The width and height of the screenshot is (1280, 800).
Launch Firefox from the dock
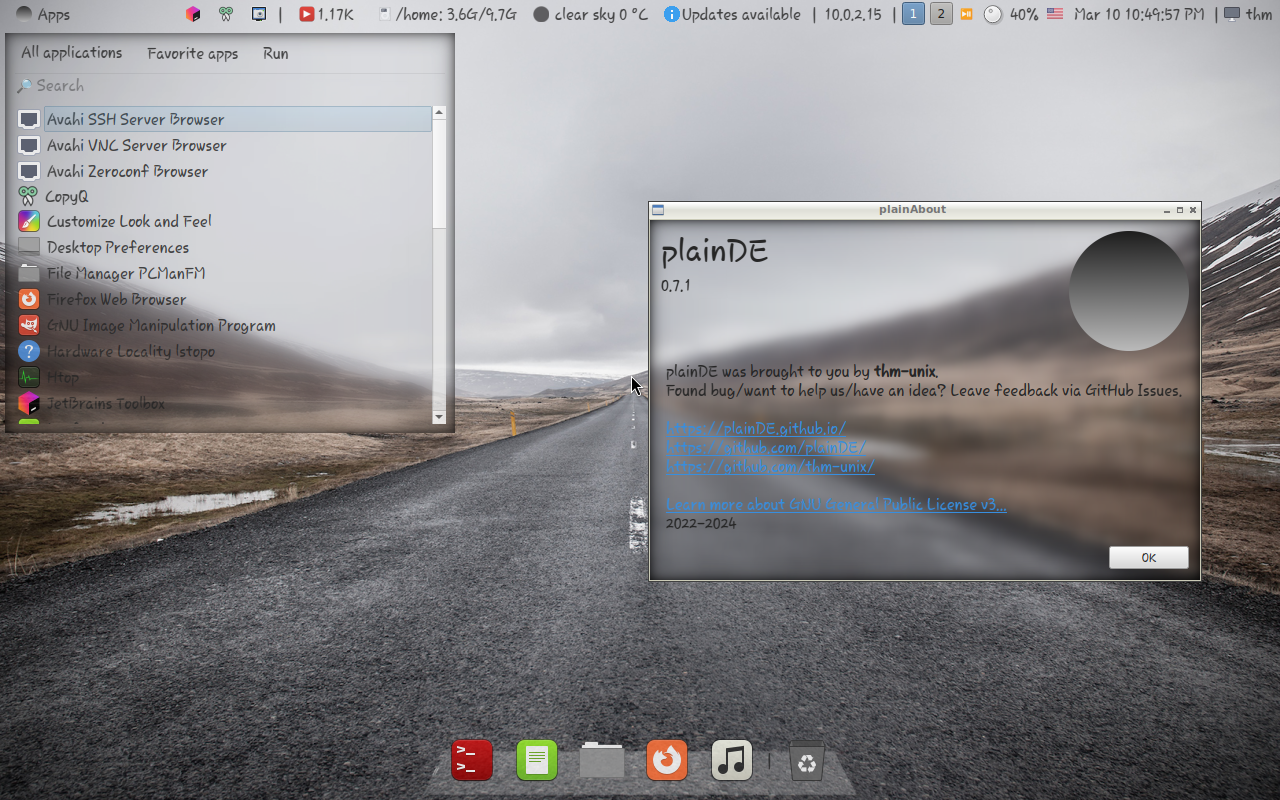[x=667, y=760]
